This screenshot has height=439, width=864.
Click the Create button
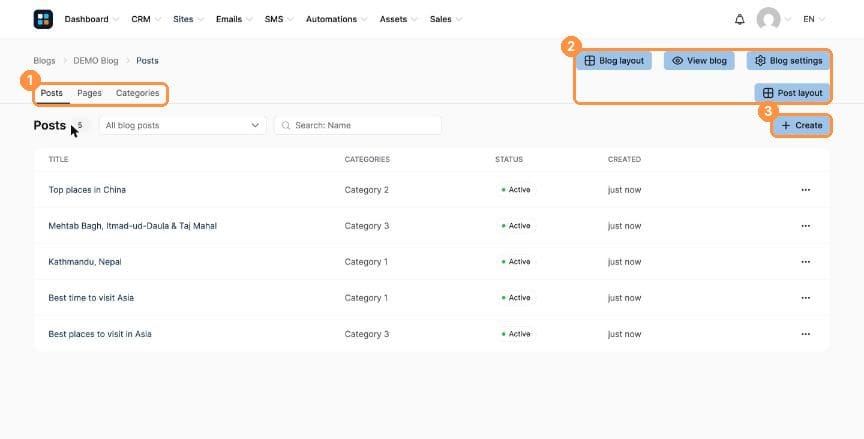pos(801,126)
